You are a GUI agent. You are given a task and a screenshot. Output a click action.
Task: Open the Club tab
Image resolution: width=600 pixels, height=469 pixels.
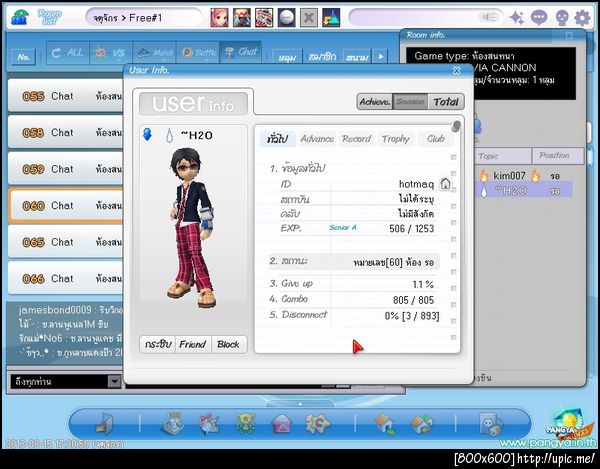point(436,138)
